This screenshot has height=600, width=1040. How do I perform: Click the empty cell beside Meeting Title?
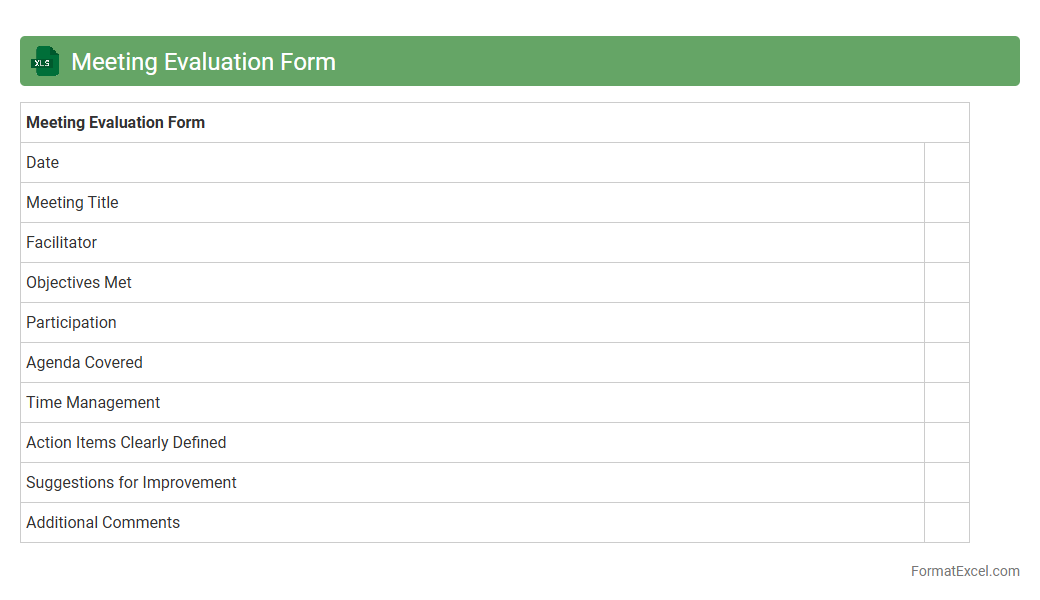click(946, 203)
